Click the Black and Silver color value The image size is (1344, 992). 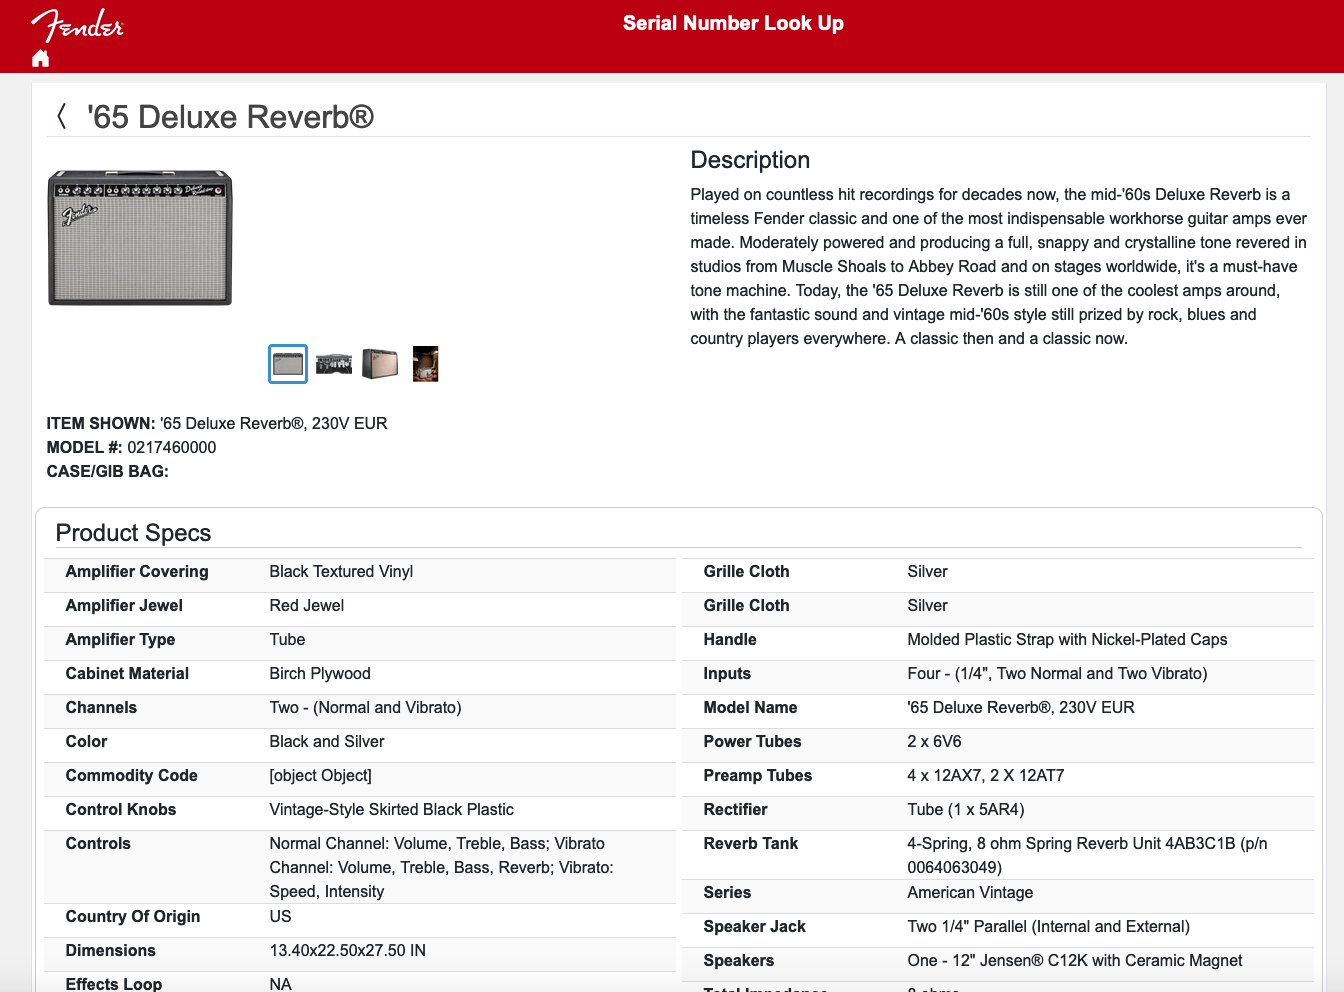click(x=327, y=741)
